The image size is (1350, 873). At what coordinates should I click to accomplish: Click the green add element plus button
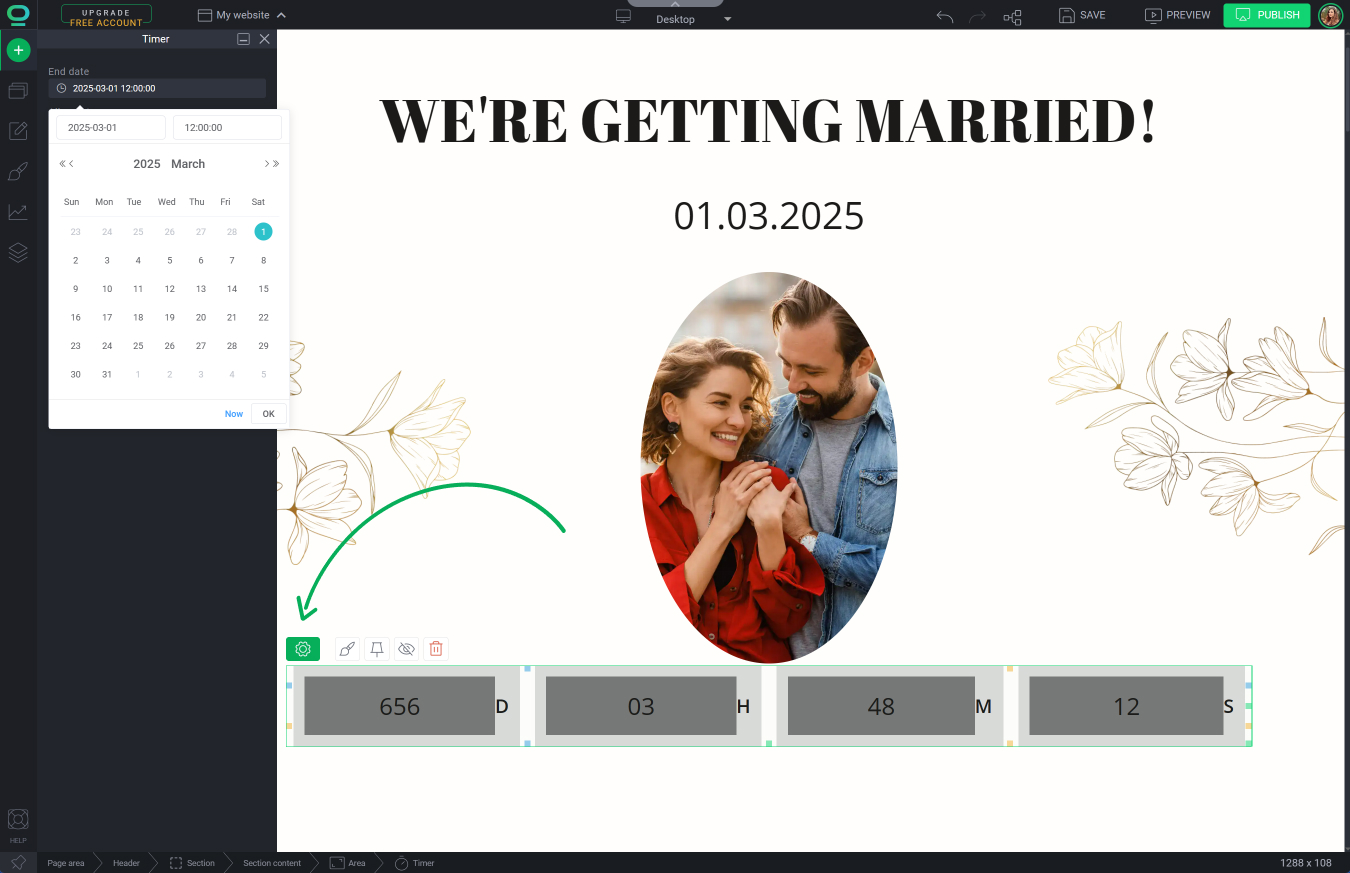coord(18,50)
